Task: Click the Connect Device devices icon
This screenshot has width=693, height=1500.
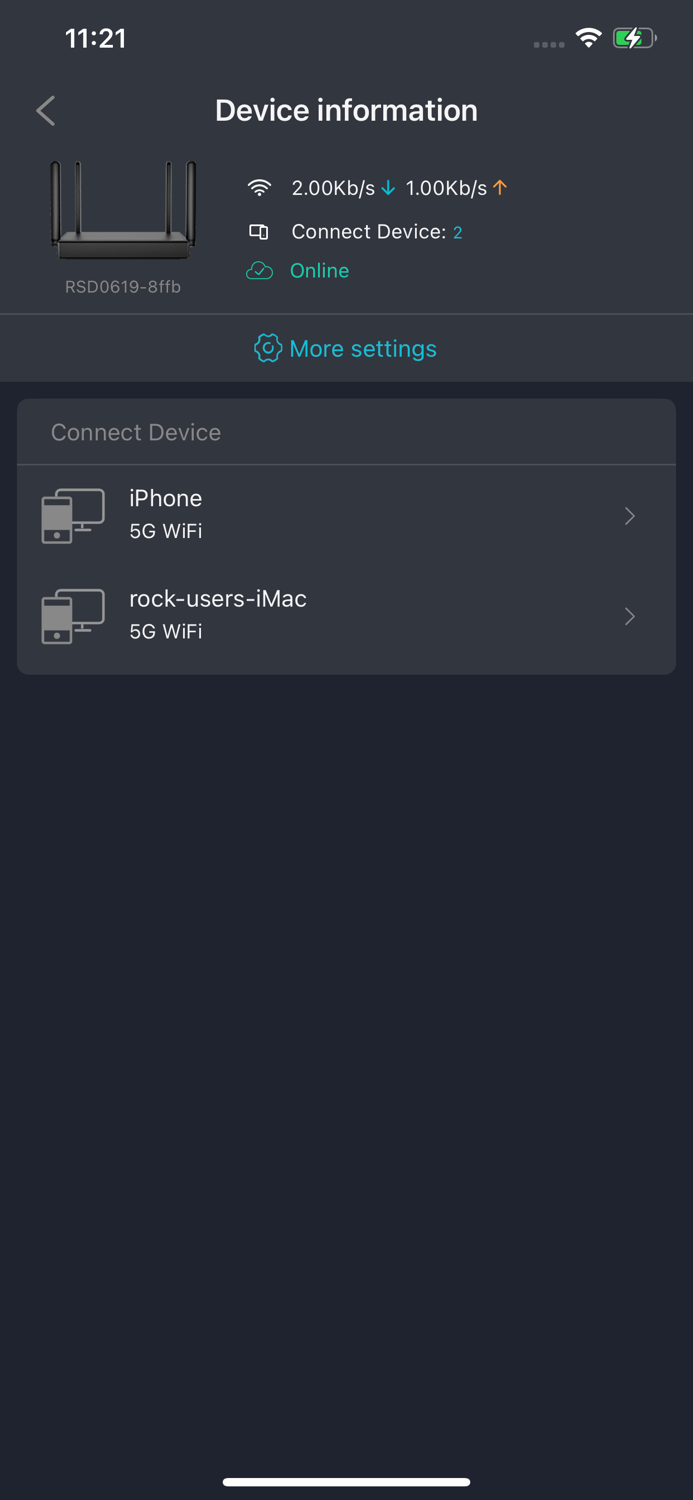Action: pyautogui.click(x=259, y=231)
